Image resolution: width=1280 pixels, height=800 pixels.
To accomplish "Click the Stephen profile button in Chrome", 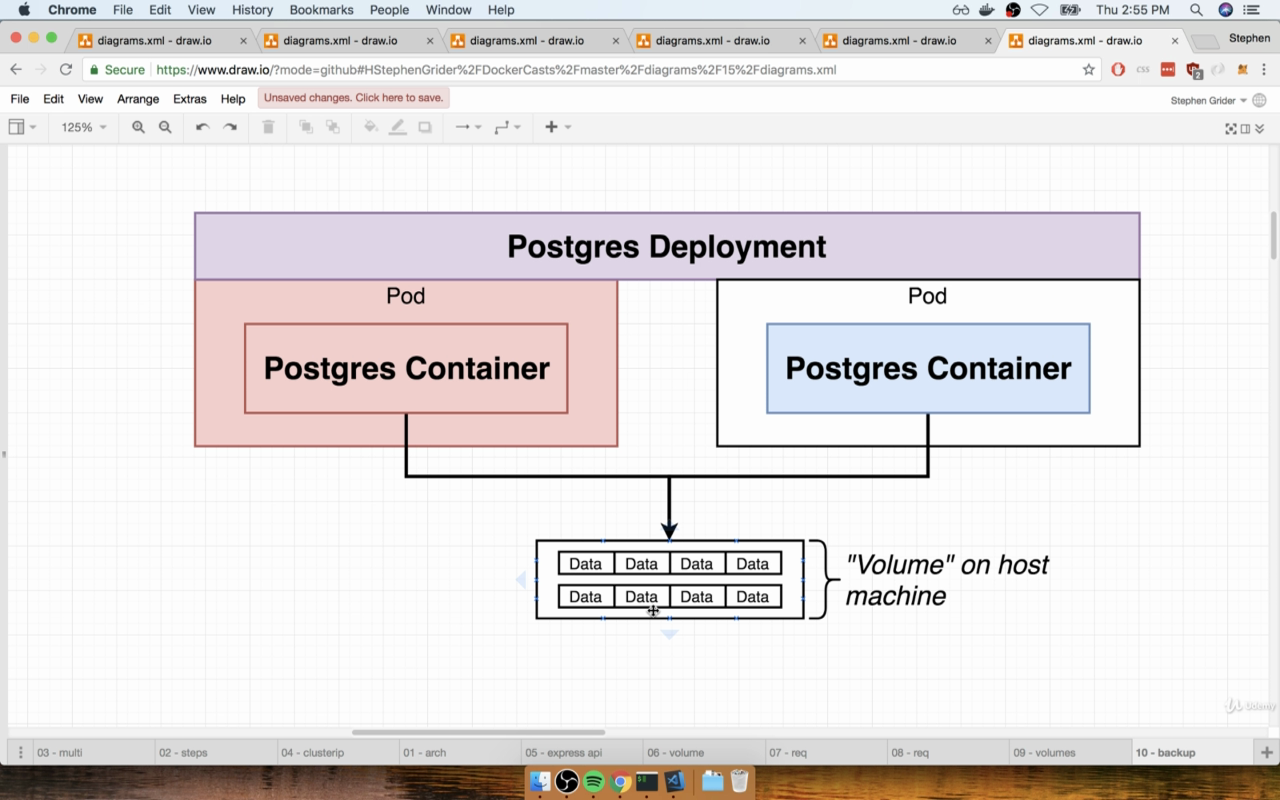I will [1249, 38].
